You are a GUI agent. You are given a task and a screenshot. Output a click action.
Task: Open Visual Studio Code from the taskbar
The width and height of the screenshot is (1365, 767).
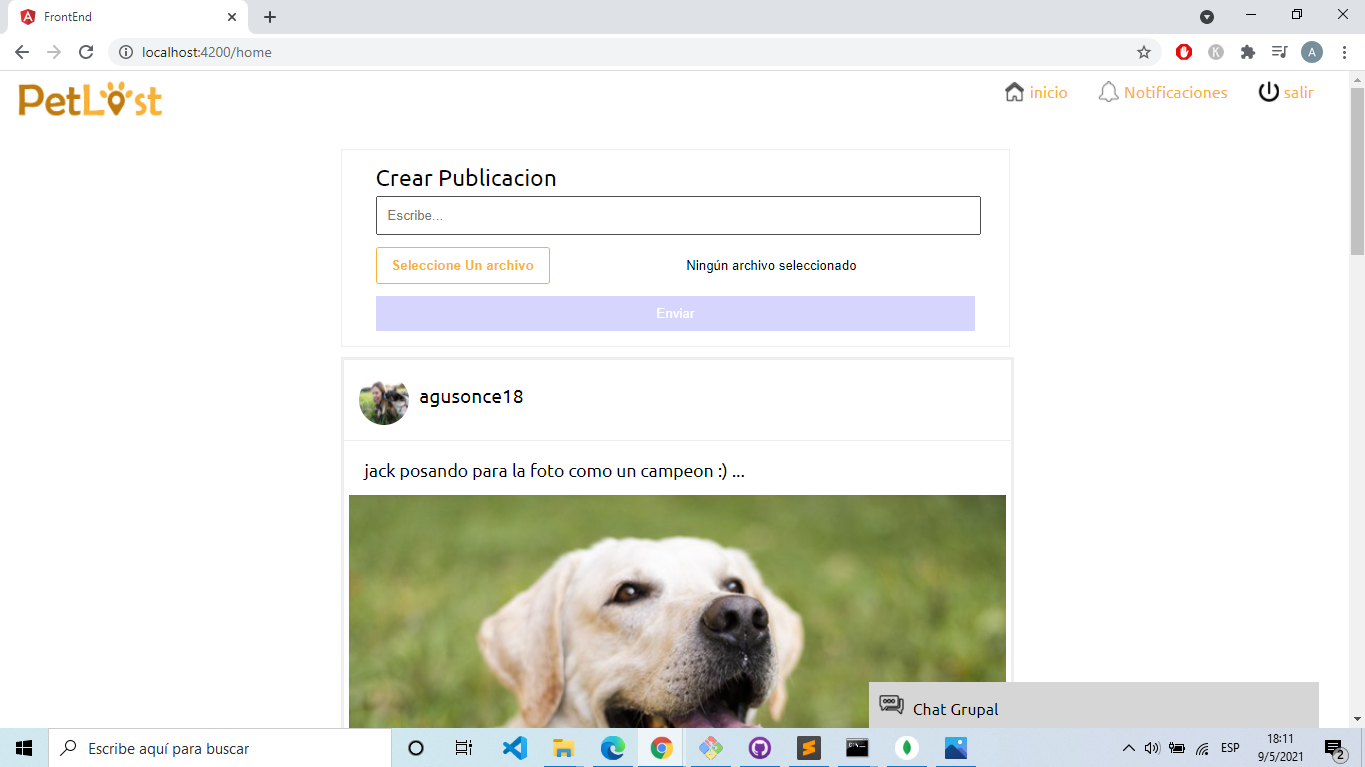(x=514, y=748)
